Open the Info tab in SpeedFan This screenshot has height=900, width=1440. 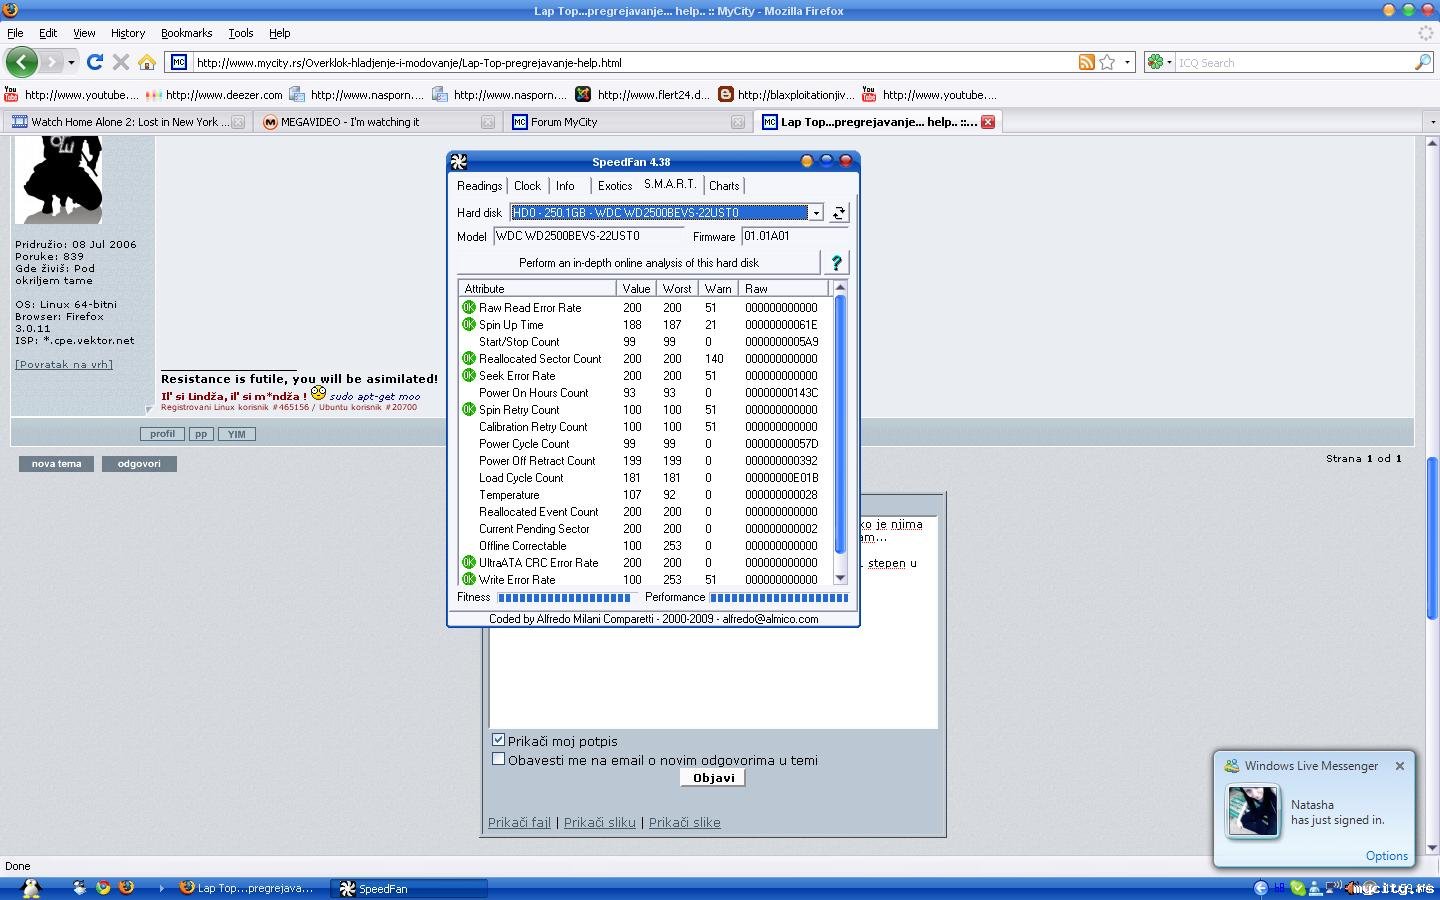pyautogui.click(x=565, y=186)
